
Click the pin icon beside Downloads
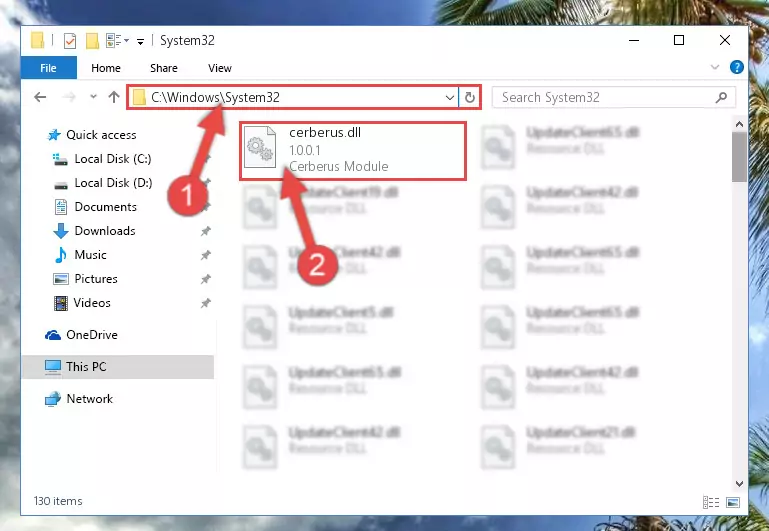[205, 231]
